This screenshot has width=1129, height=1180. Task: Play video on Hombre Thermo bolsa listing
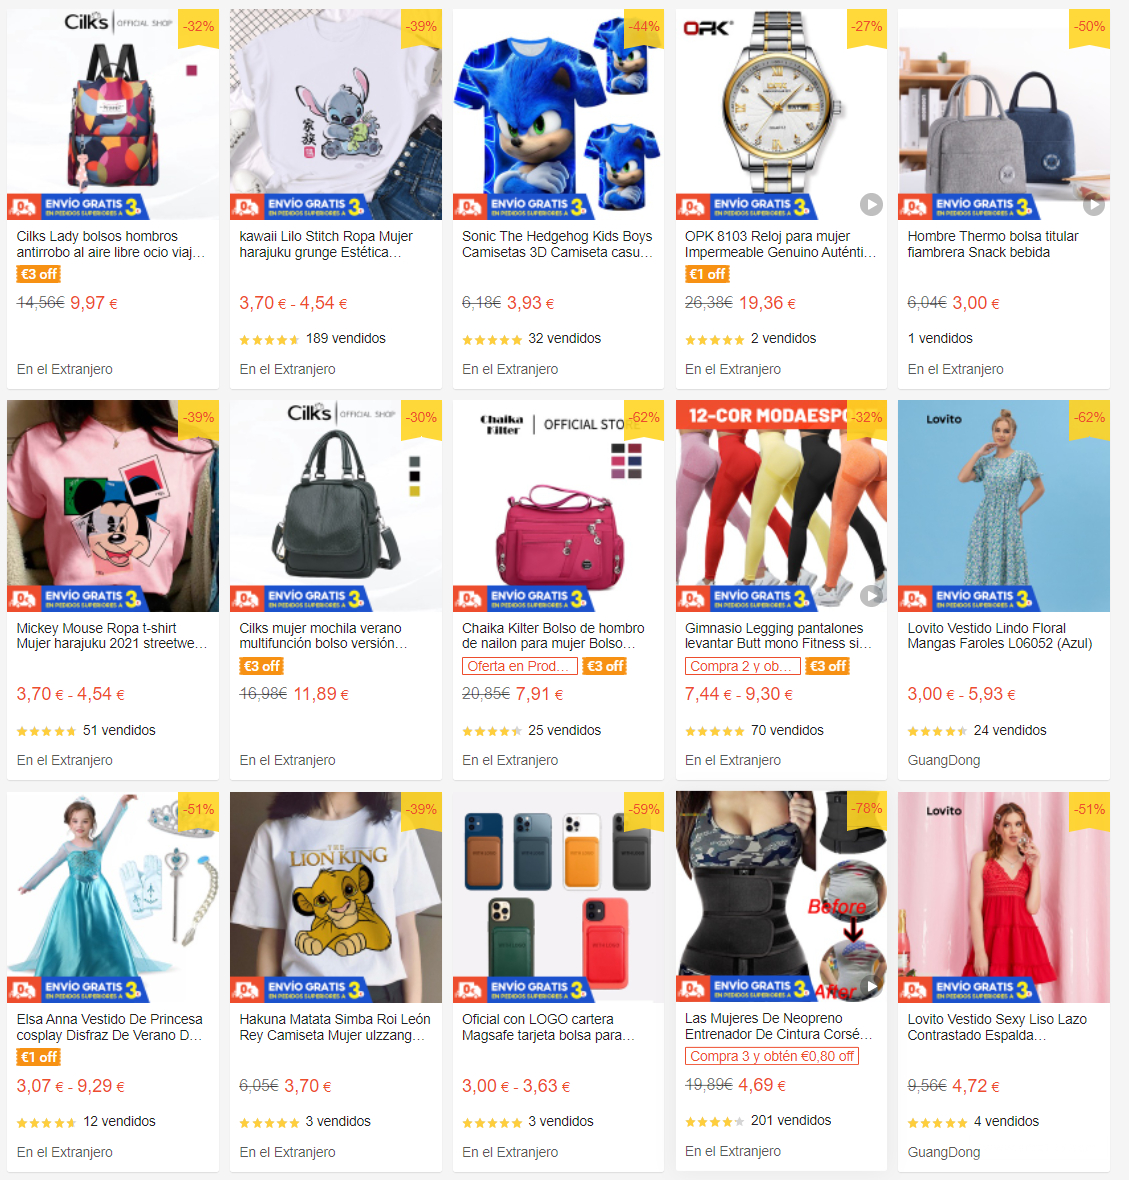tap(1094, 204)
